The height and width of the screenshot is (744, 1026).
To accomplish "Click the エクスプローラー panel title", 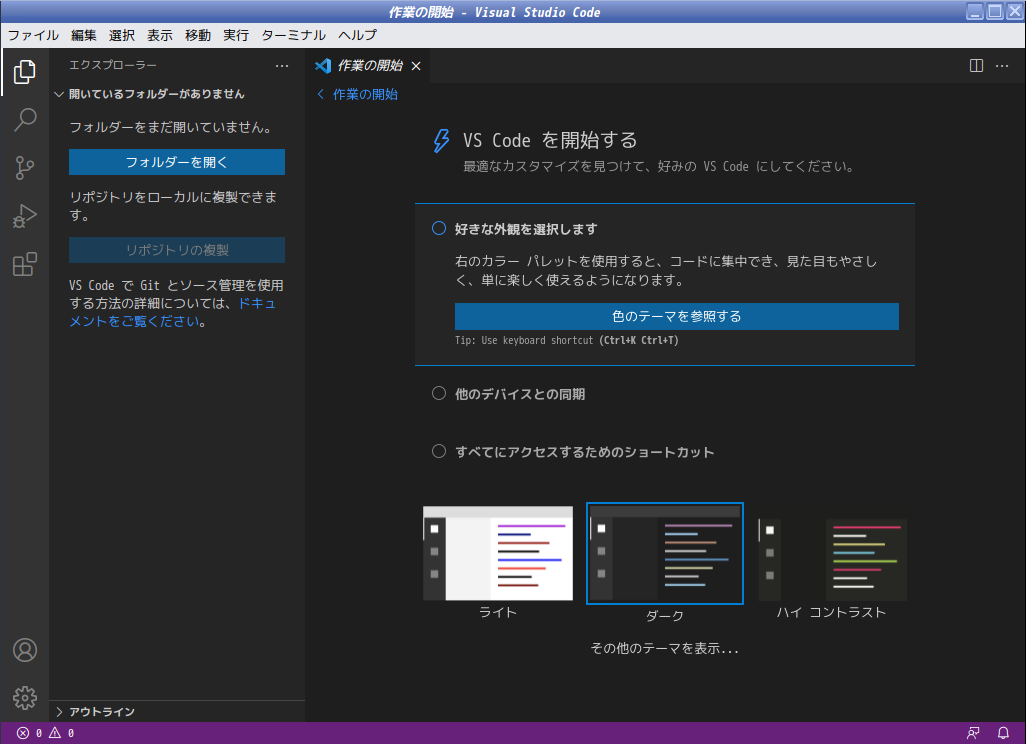I will (113, 65).
